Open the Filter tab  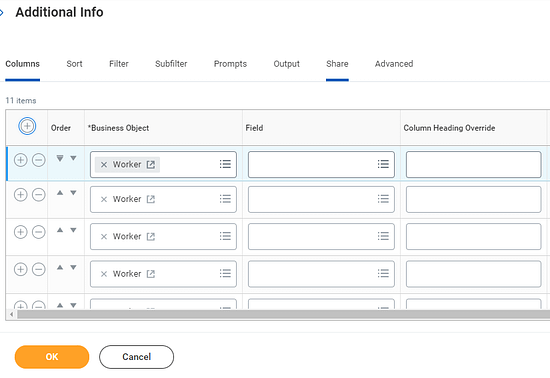point(119,64)
